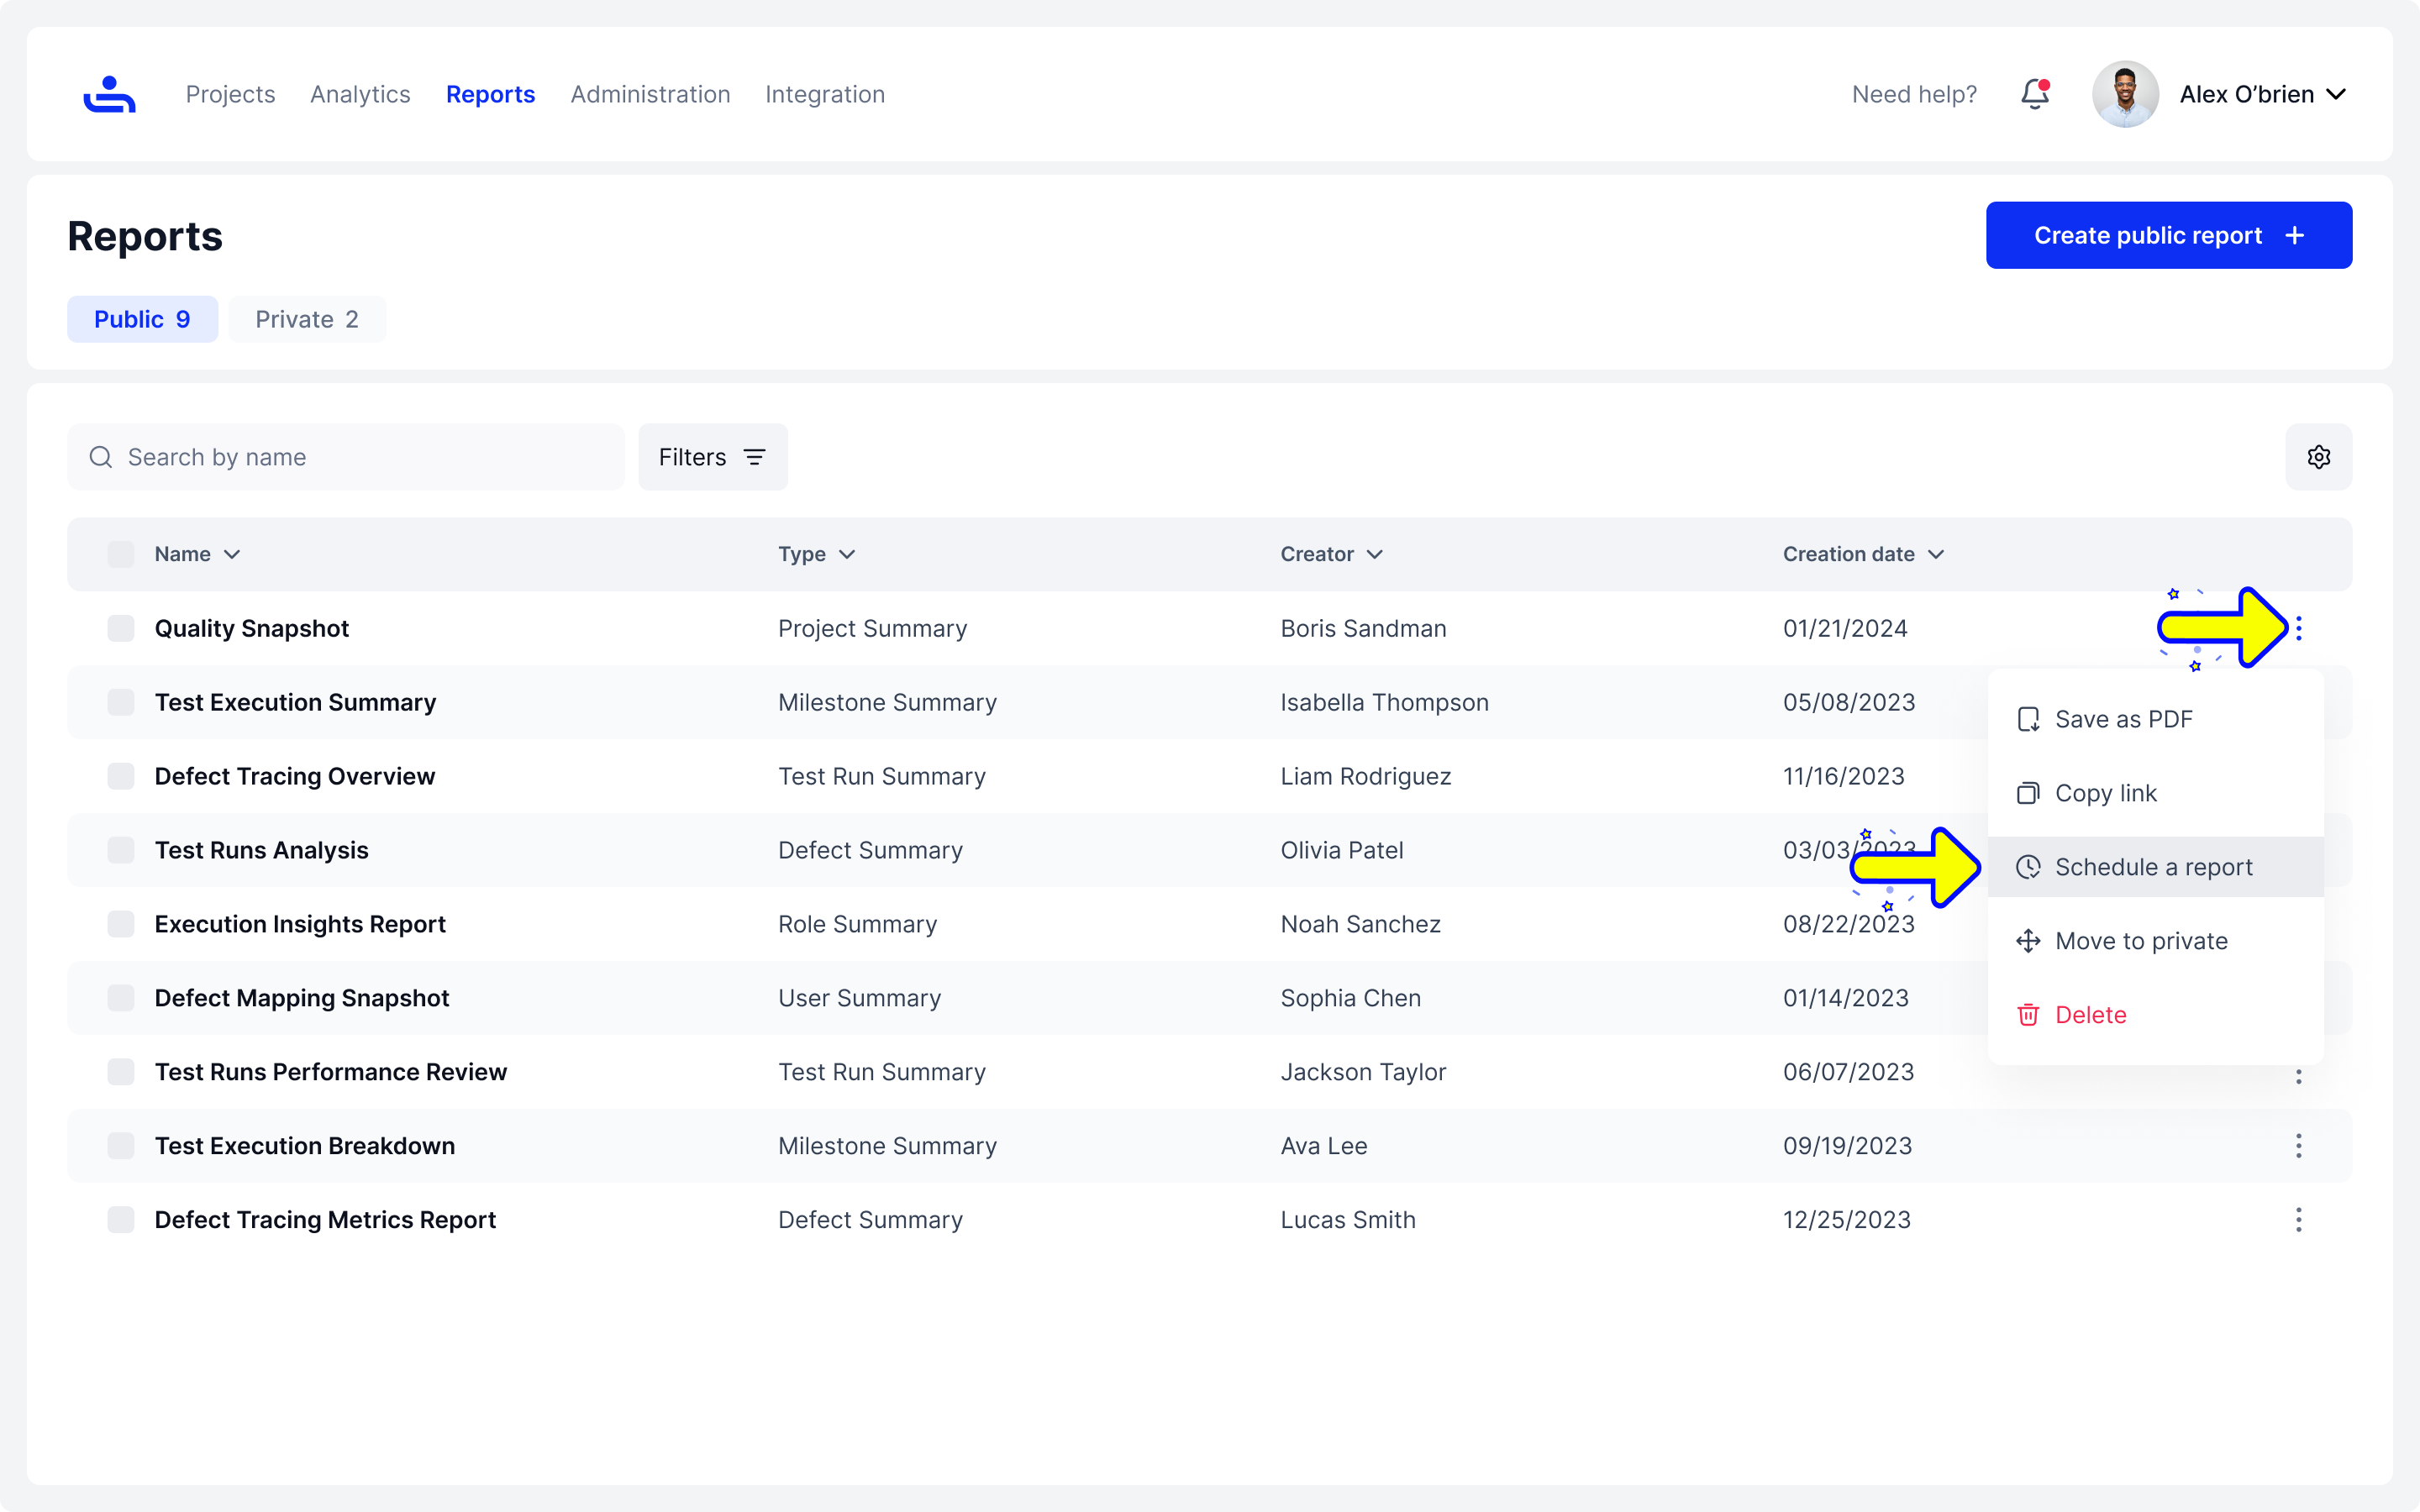
Task: Check the Quality Snapshot row checkbox
Action: (x=121, y=628)
